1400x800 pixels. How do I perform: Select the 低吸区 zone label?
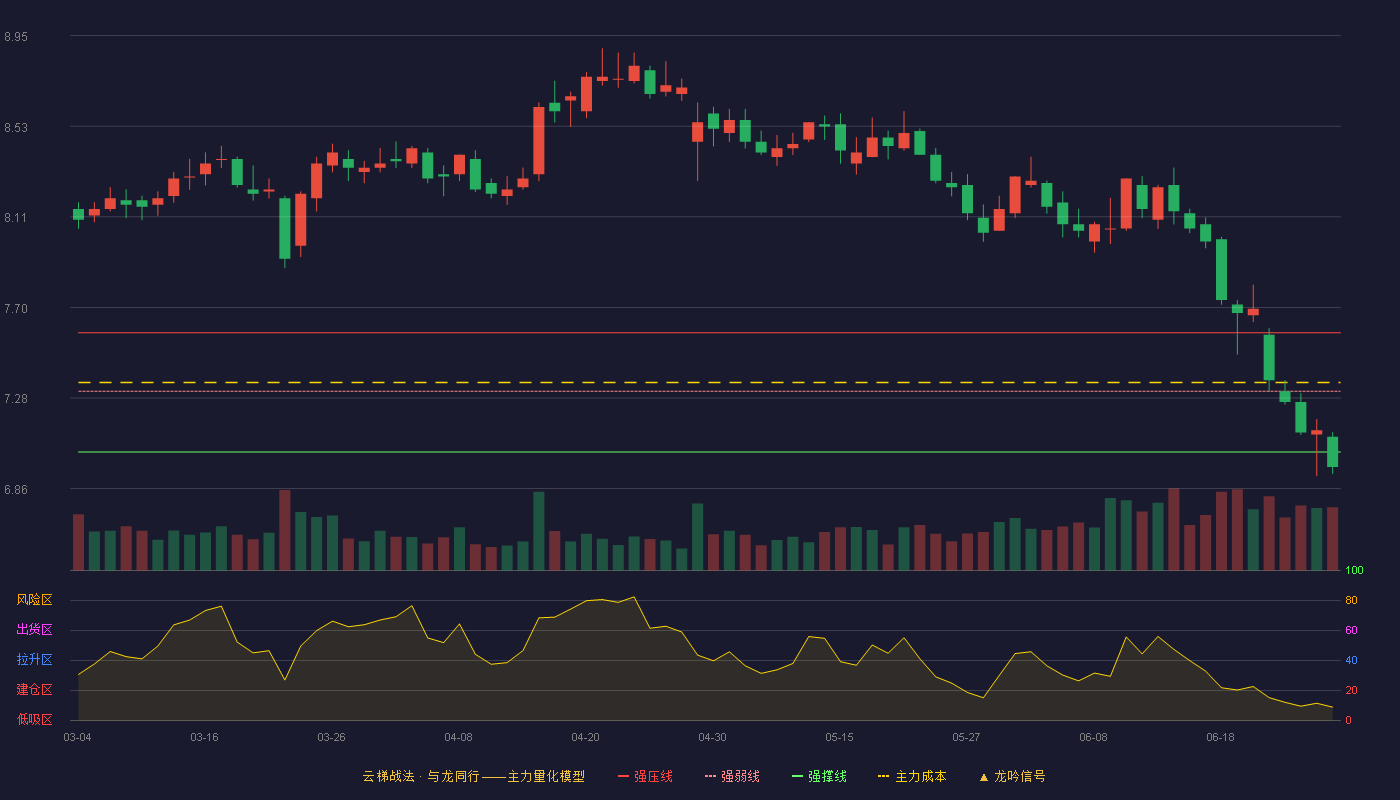[x=34, y=720]
